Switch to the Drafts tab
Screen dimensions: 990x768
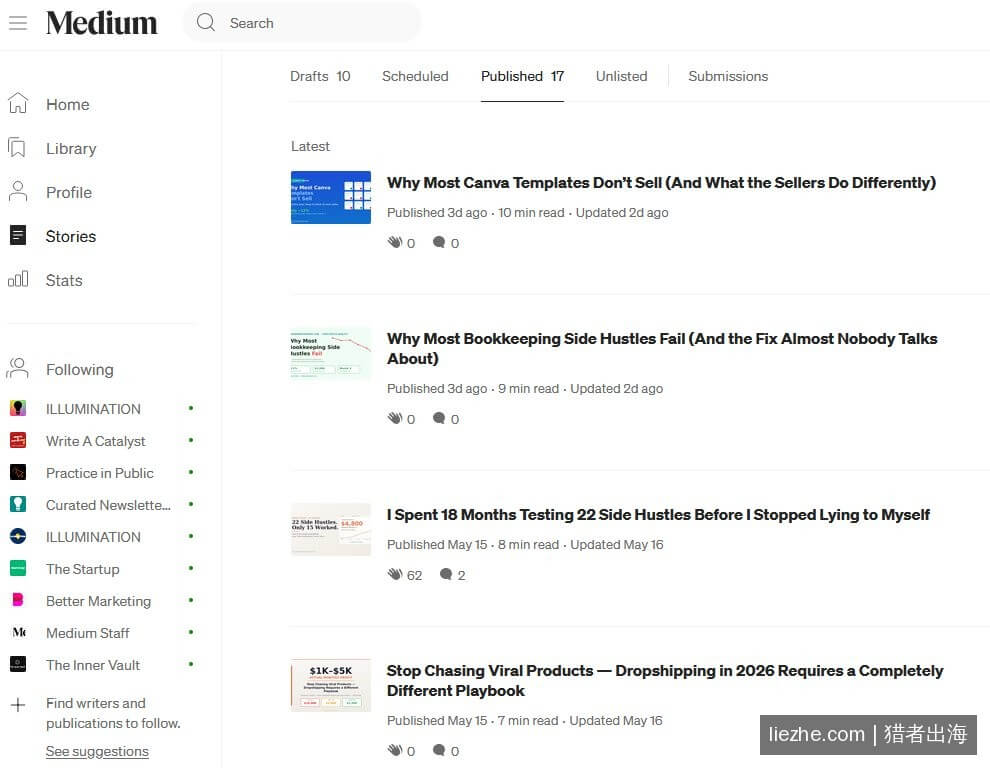pos(320,76)
